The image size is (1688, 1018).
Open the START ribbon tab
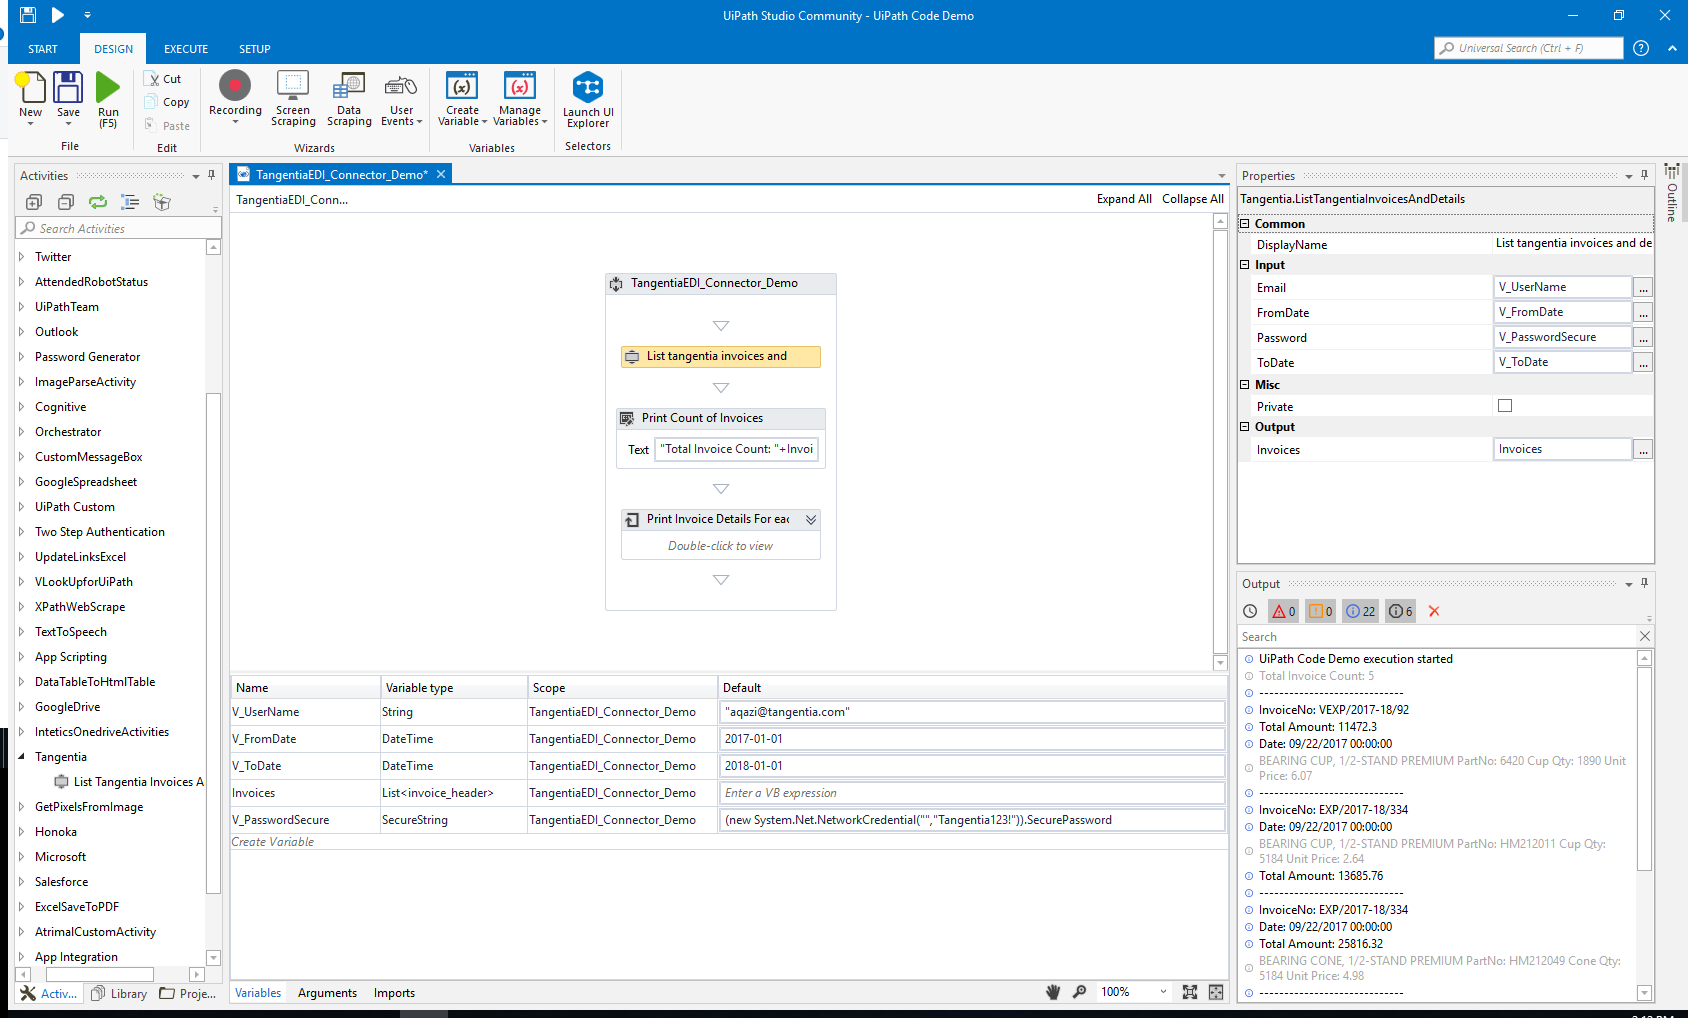click(x=43, y=49)
